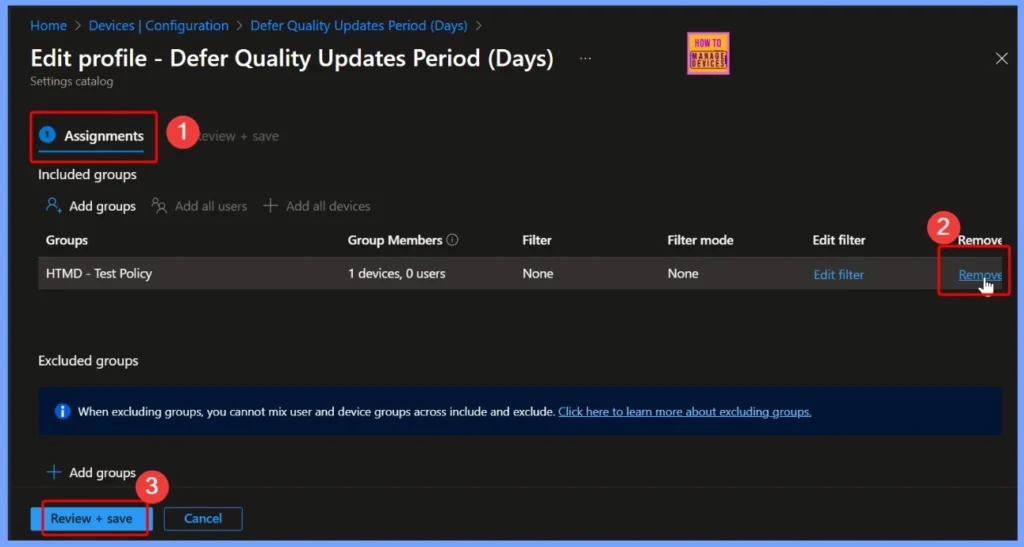This screenshot has width=1024, height=547.
Task: Switch to Review + save step
Action: [x=240, y=136]
